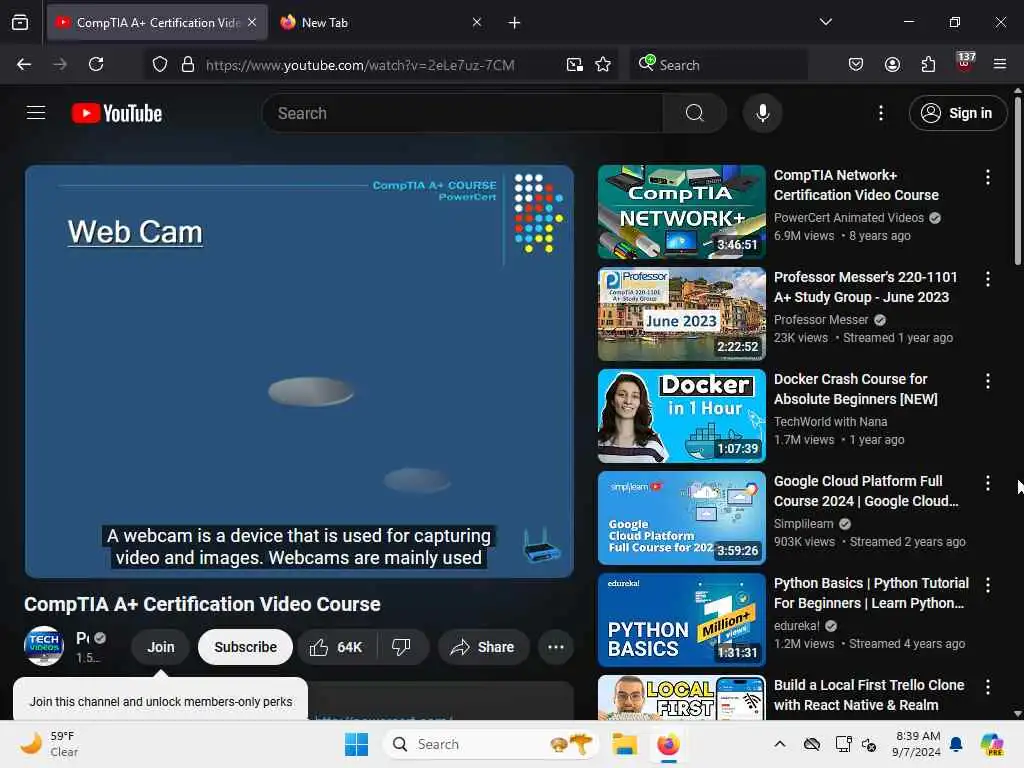Select CompTIA A+ Certification Video tab
Screen dimensions: 1024x768
coord(158,23)
